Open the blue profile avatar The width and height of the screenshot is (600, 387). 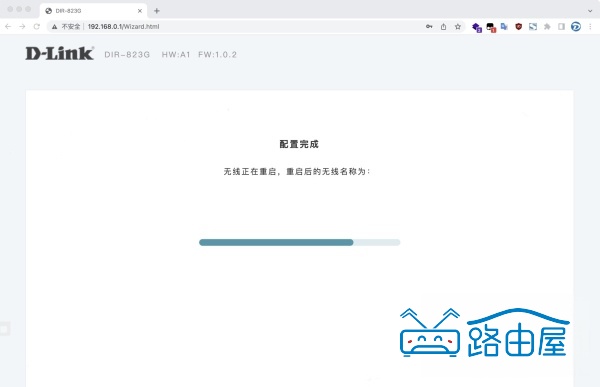click(x=576, y=26)
